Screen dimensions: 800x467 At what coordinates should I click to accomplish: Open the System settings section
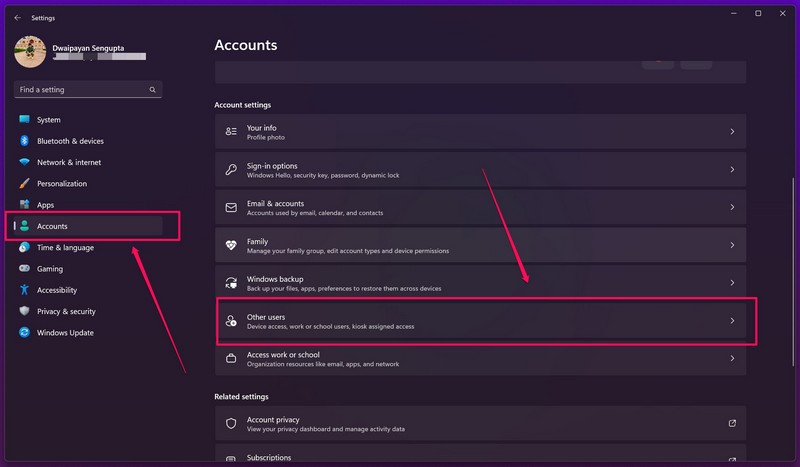48,120
